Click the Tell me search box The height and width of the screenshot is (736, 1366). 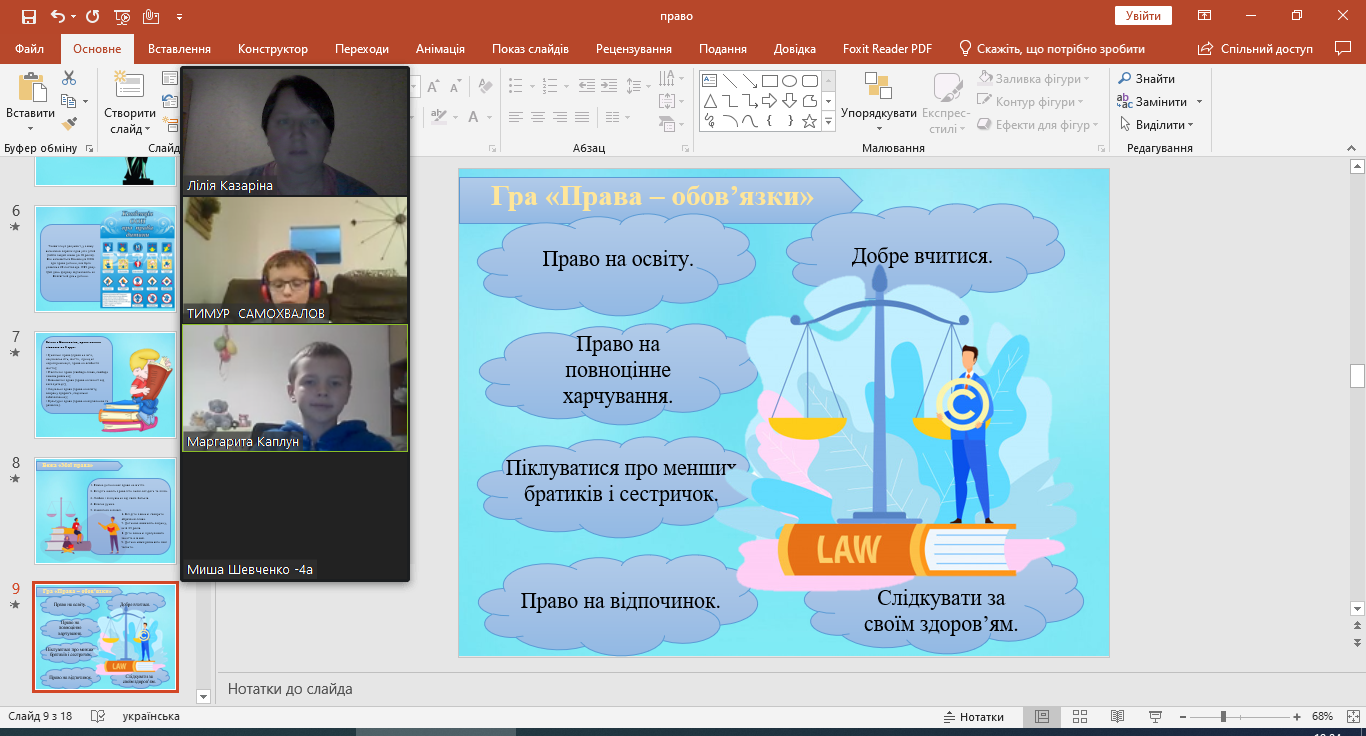point(1052,49)
